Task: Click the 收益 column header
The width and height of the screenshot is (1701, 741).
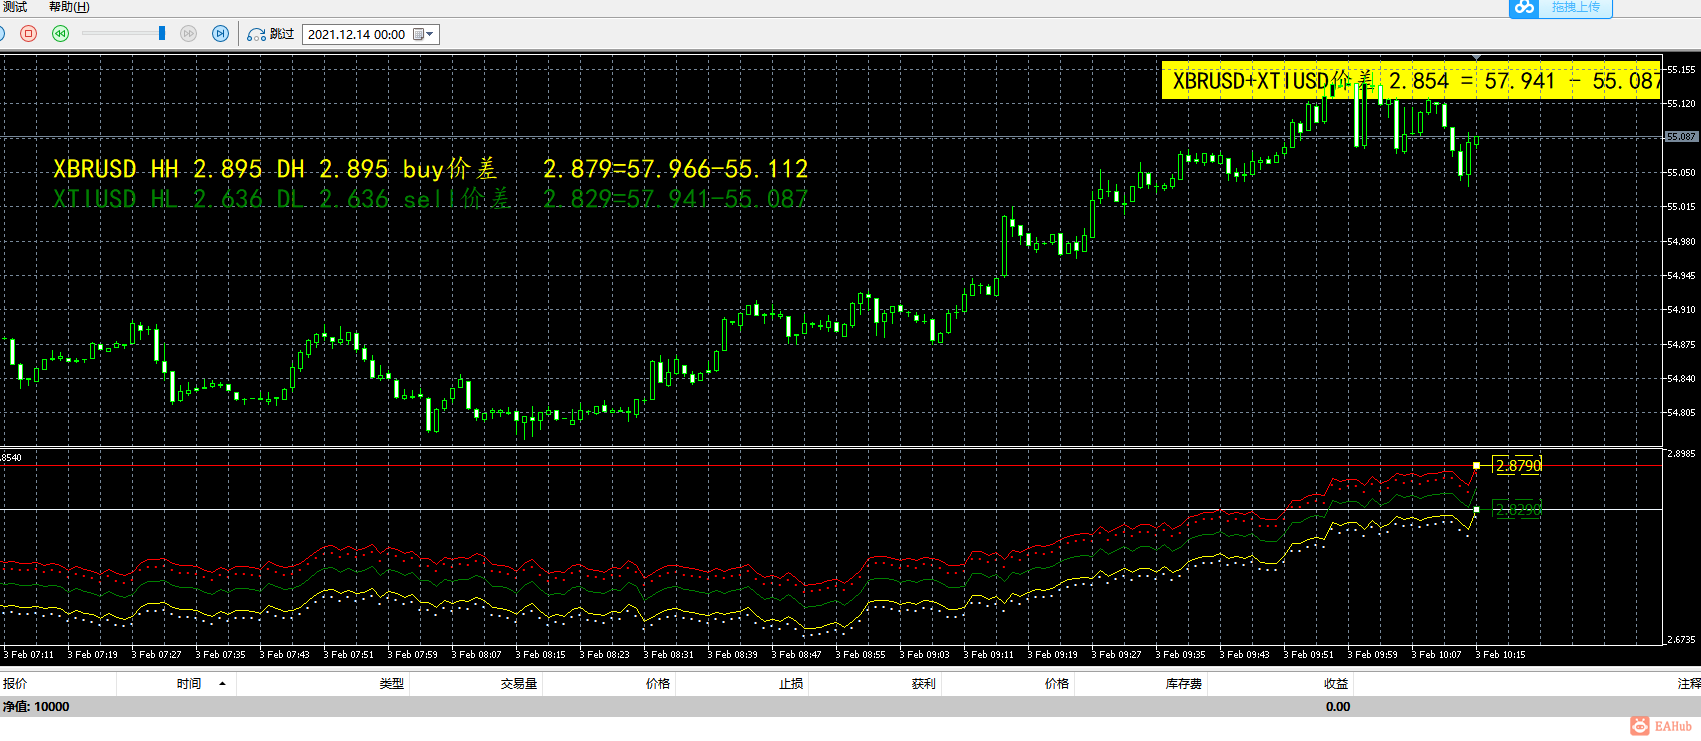Action: pyautogui.click(x=1336, y=684)
